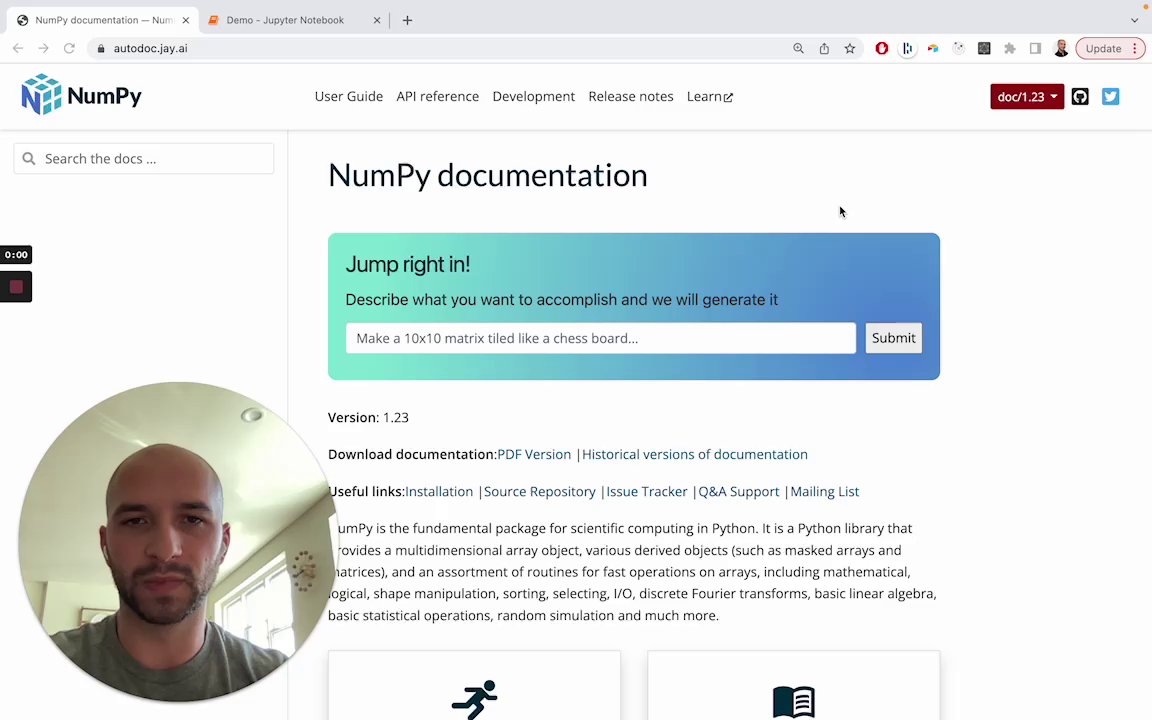Click the Chrome Update button
Viewport: 1152px width, 720px height.
tap(1110, 48)
